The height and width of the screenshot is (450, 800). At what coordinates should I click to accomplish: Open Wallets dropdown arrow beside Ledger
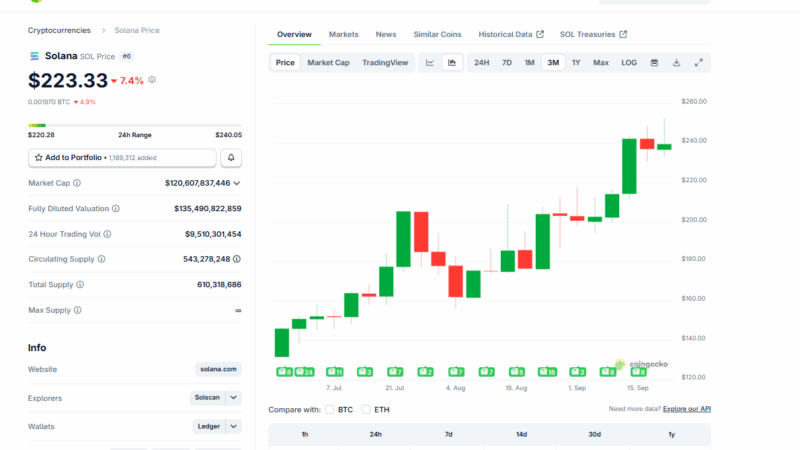tap(234, 426)
